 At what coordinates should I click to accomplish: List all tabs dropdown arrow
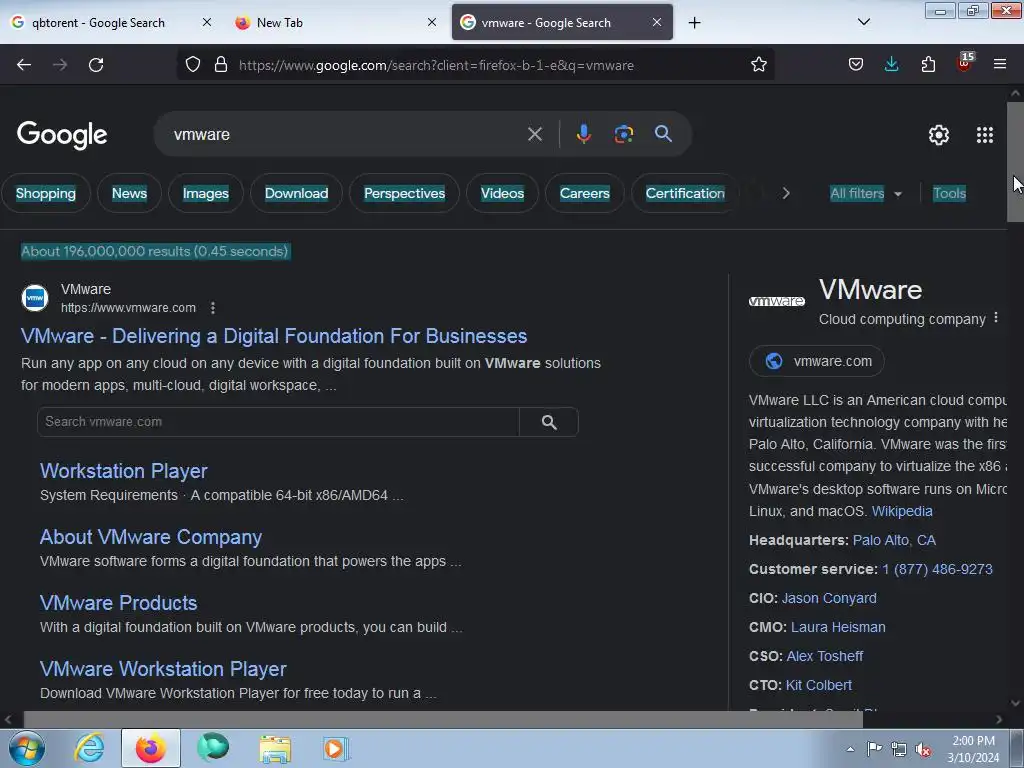pos(863,22)
